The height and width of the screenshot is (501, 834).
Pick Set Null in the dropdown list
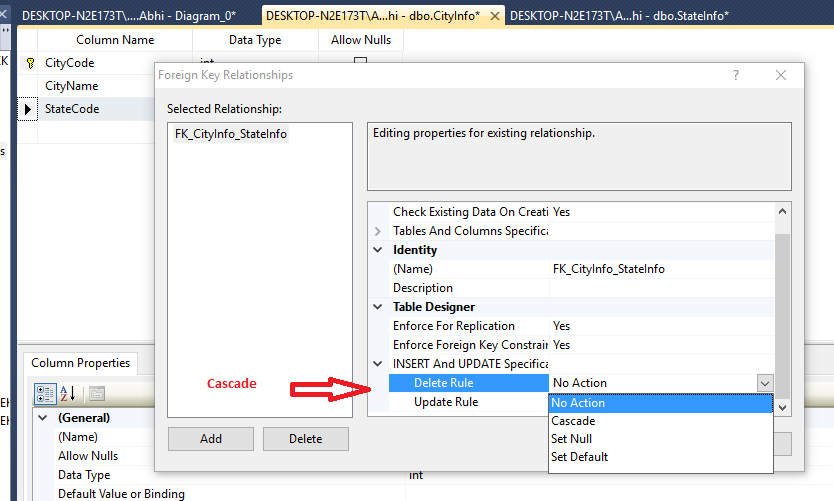571,439
